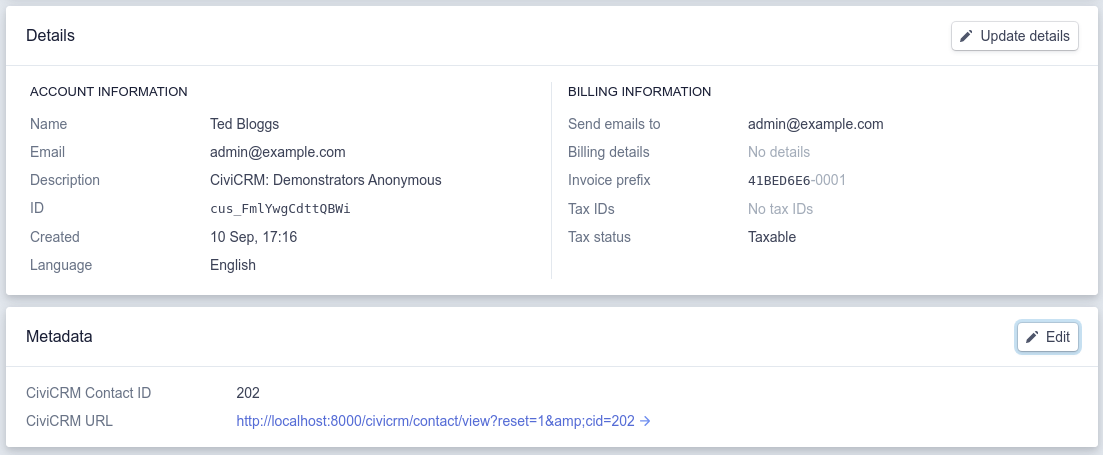The width and height of the screenshot is (1103, 455).
Task: Click the pencil icon beside Edit
Action: point(1032,337)
